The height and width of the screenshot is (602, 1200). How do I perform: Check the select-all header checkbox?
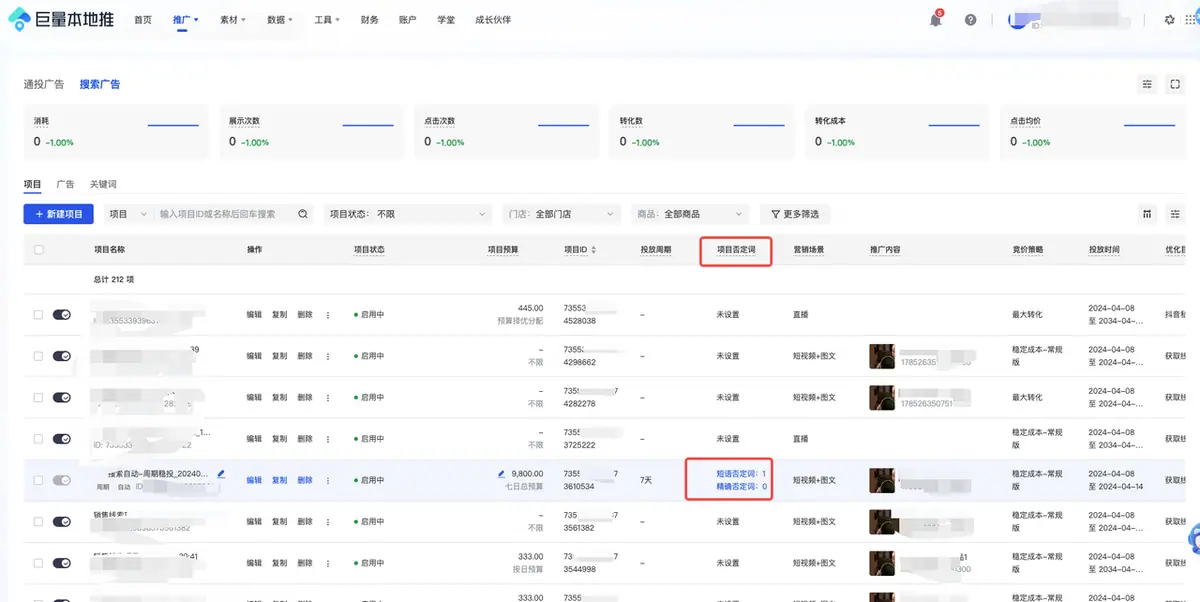coord(39,249)
